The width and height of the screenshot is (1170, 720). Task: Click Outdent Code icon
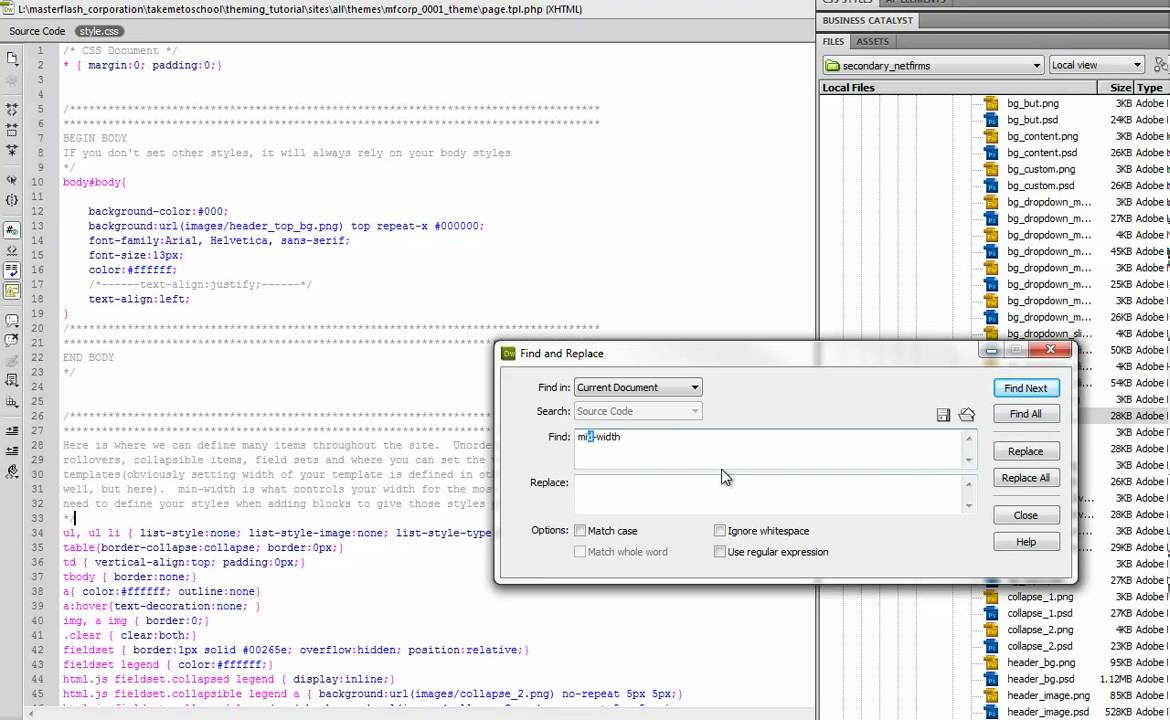pos(12,451)
